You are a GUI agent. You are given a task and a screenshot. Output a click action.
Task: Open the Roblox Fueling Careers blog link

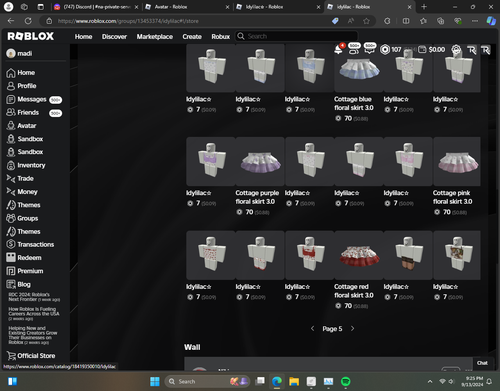tap(34, 314)
